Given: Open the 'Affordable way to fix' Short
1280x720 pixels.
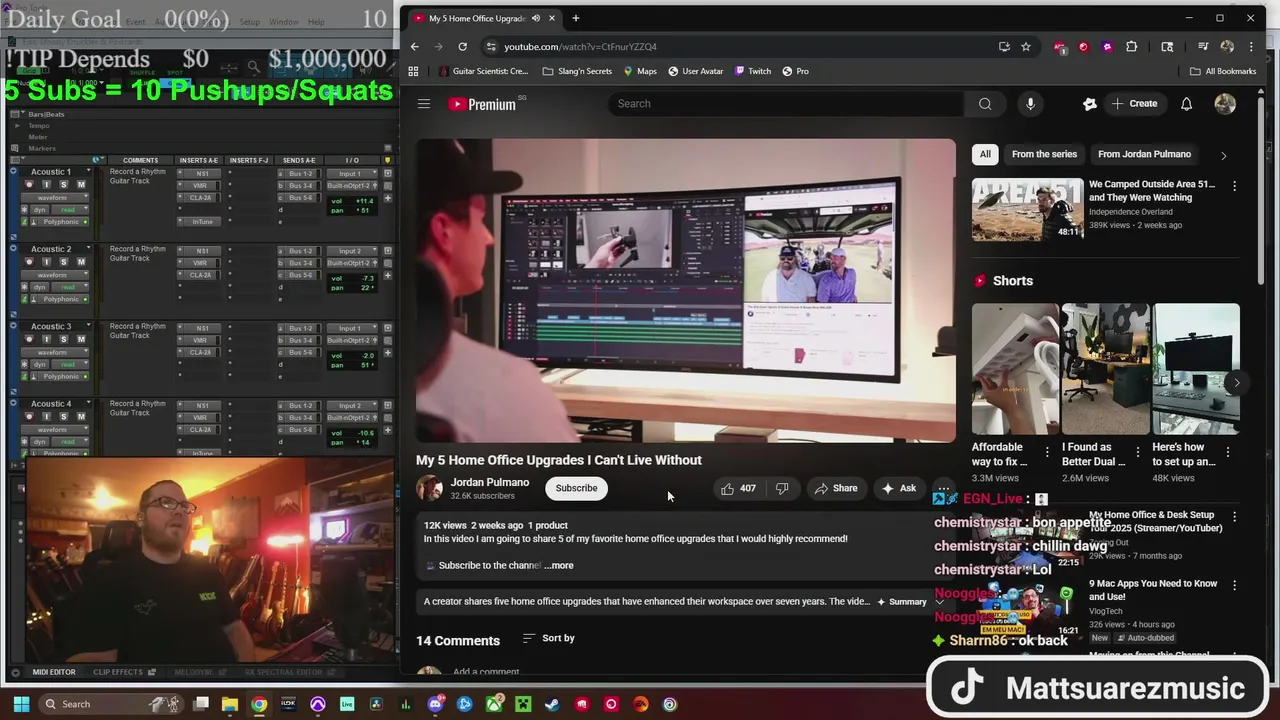Looking at the screenshot, I should pyautogui.click(x=1015, y=369).
